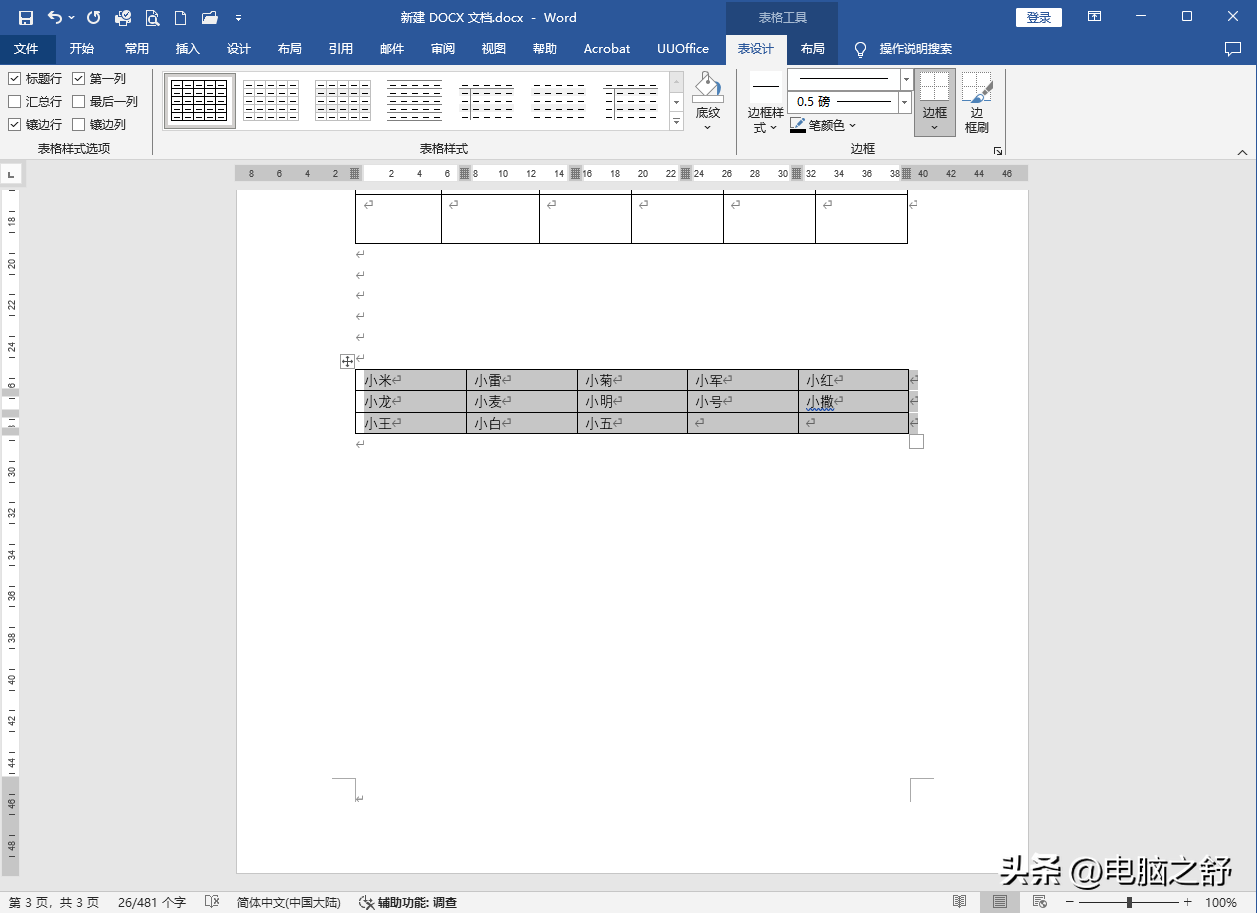Image resolution: width=1257 pixels, height=913 pixels.
Task: Enable the Banded Columns (镶边列) checkbox
Action: point(78,124)
